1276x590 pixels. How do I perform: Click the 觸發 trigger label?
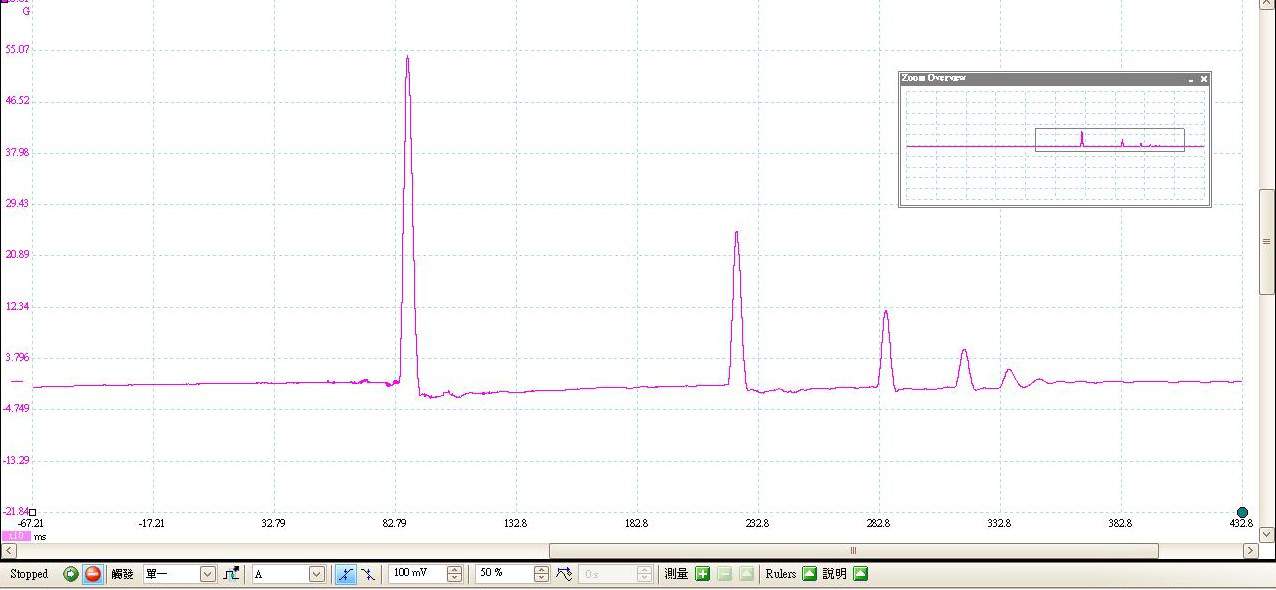(122, 574)
